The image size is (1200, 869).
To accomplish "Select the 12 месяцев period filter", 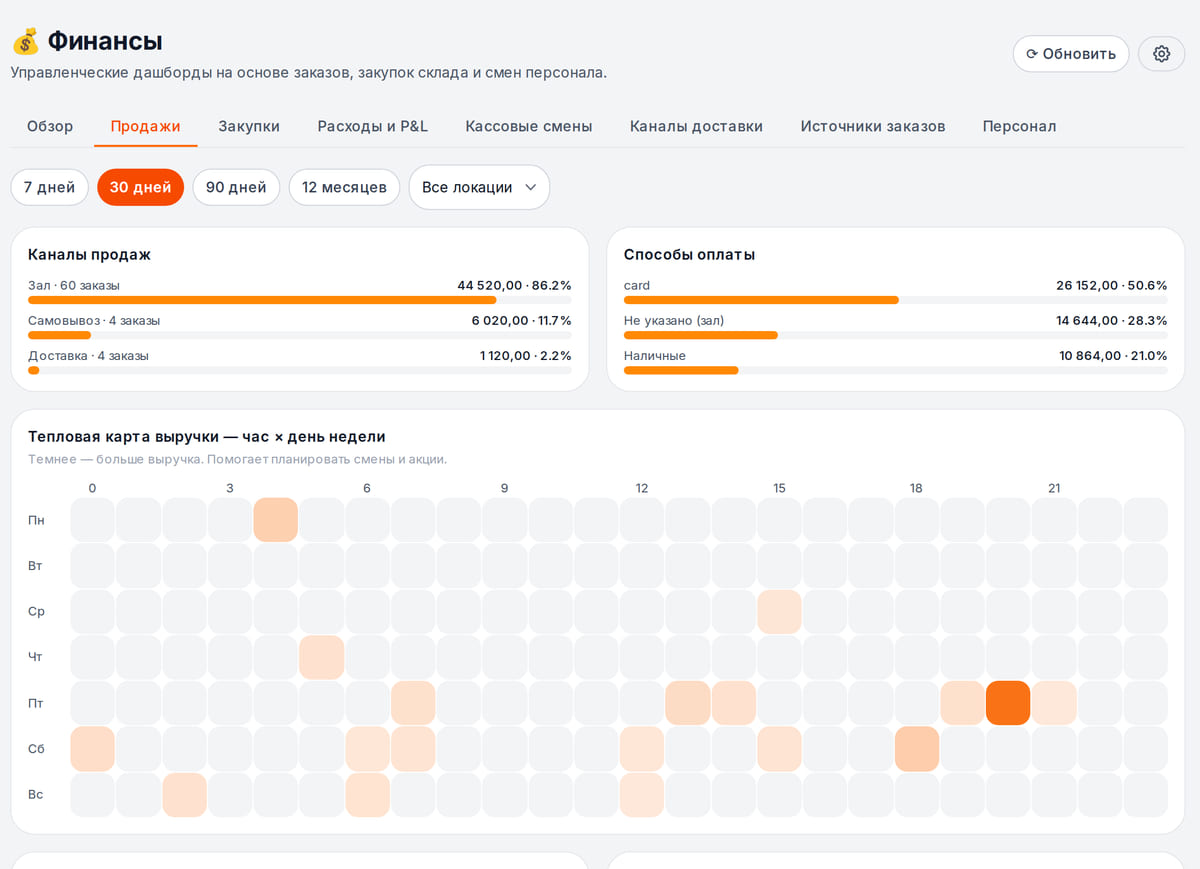I will [344, 187].
